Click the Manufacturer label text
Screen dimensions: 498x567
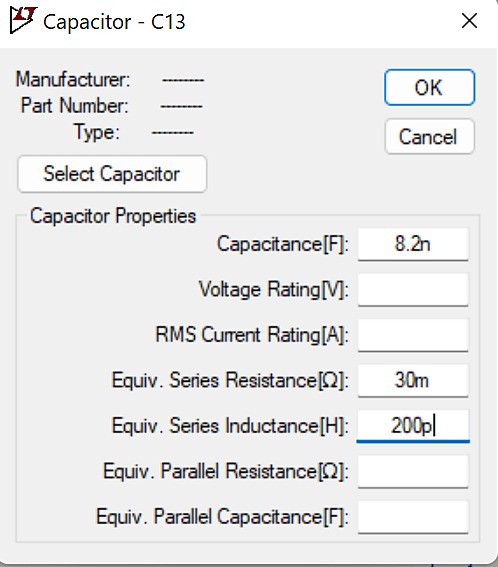pos(73,79)
